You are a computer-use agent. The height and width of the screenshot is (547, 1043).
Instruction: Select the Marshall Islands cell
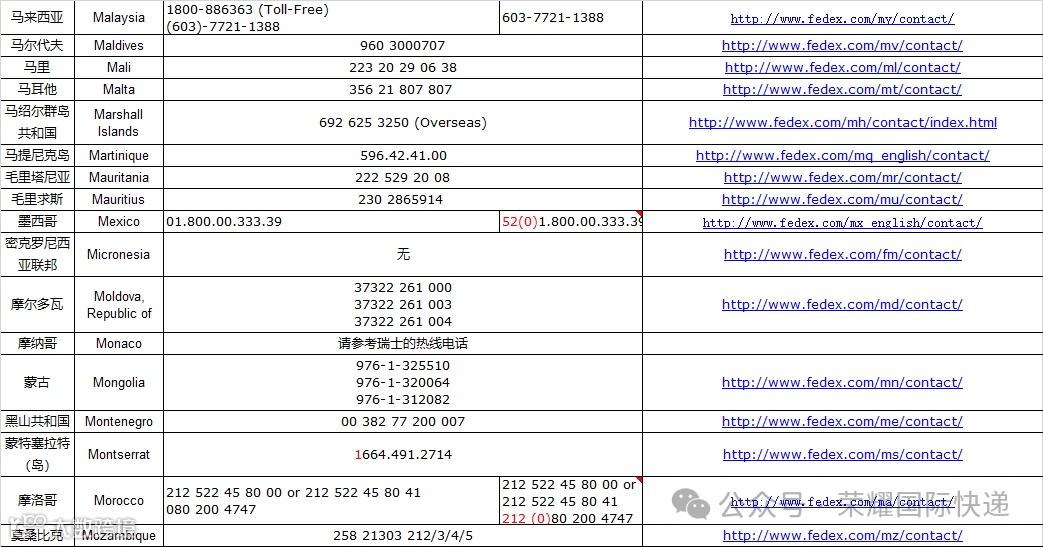118,122
